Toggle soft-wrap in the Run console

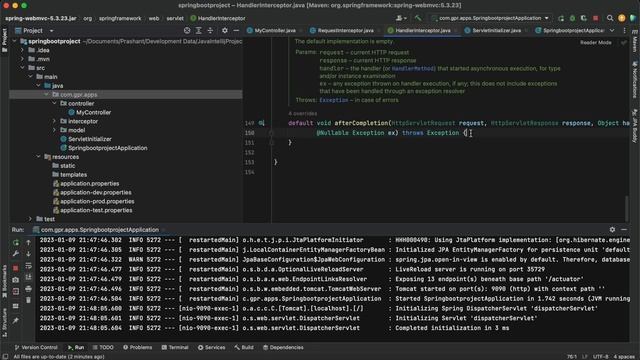[x=28, y=266]
